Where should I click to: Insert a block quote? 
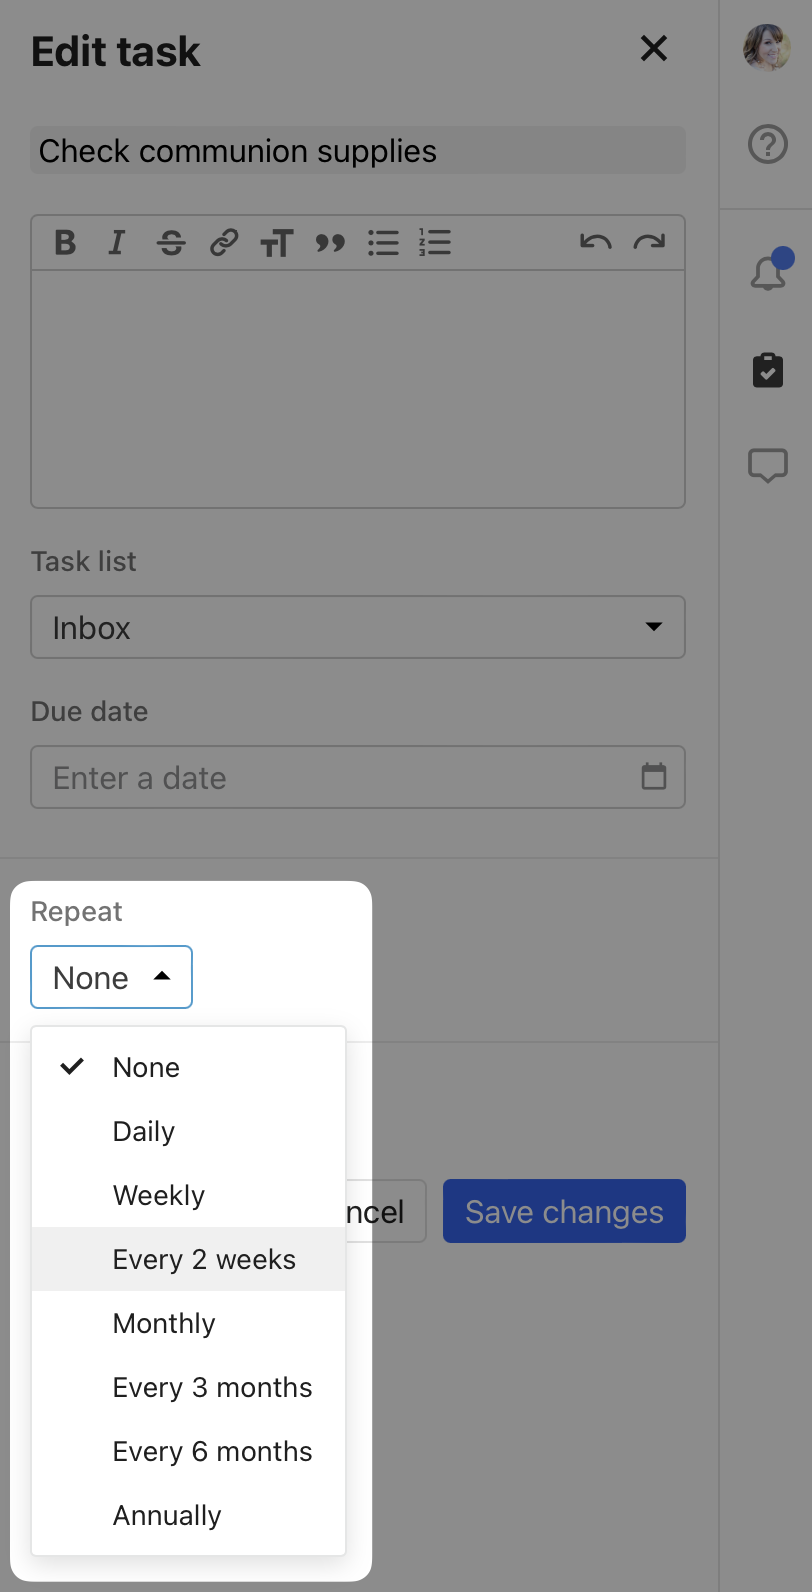pyautogui.click(x=330, y=243)
